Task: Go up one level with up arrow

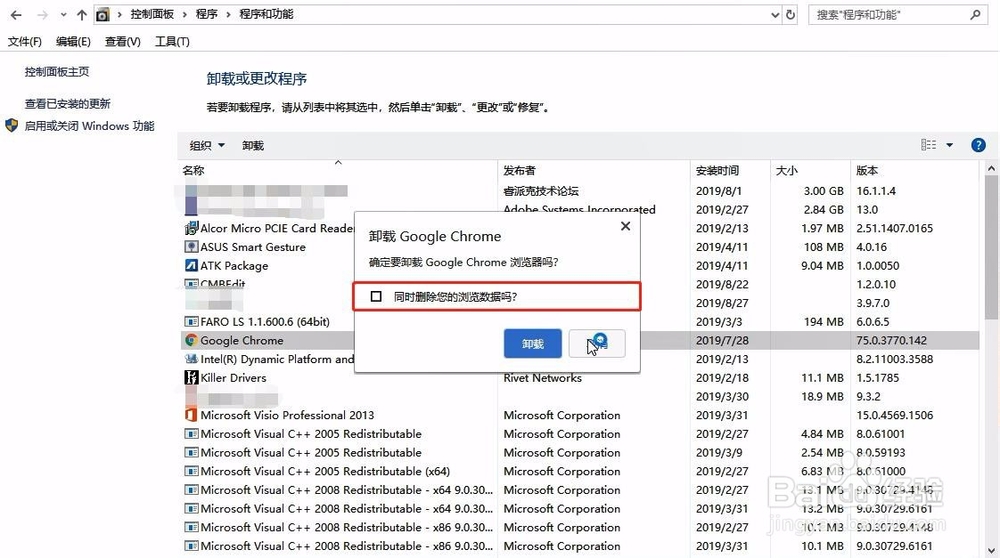Action: coord(82,15)
